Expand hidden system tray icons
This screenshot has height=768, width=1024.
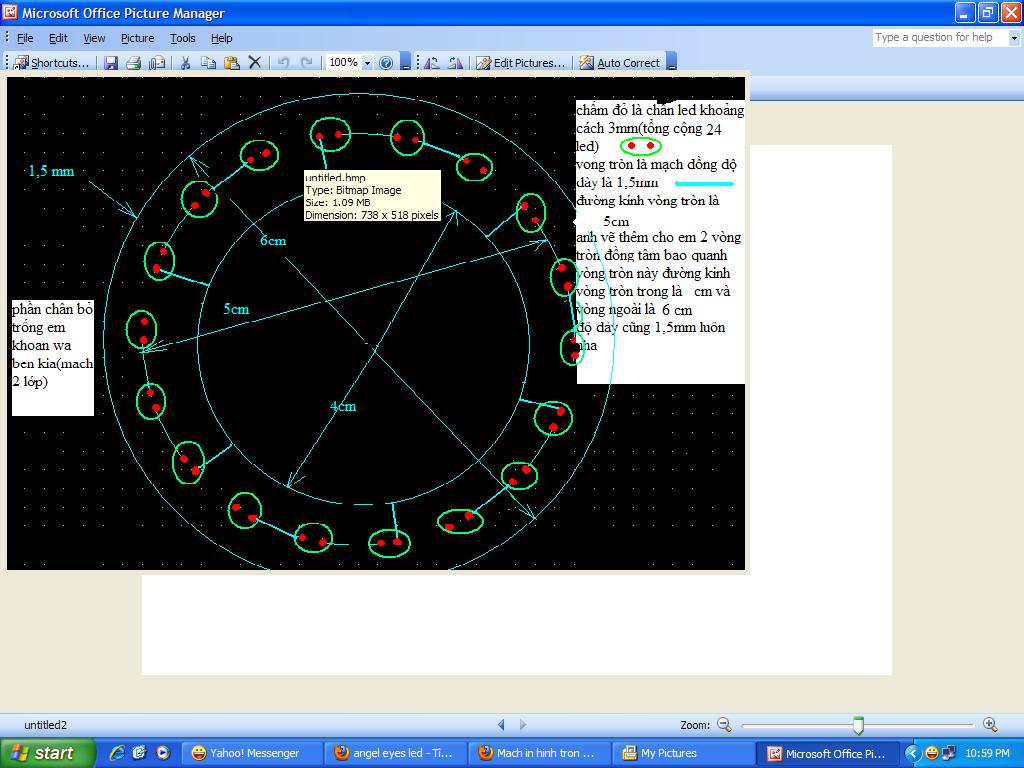[x=912, y=753]
